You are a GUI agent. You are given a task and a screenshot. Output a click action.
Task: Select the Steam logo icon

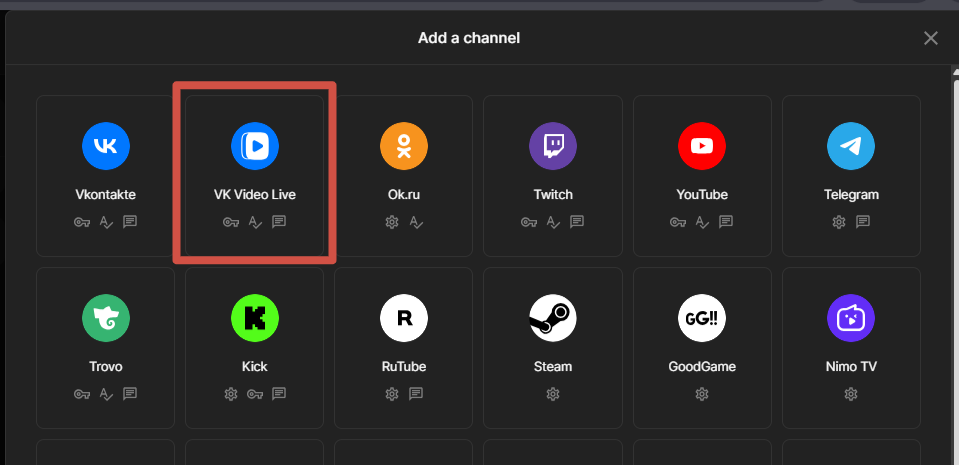coord(553,318)
